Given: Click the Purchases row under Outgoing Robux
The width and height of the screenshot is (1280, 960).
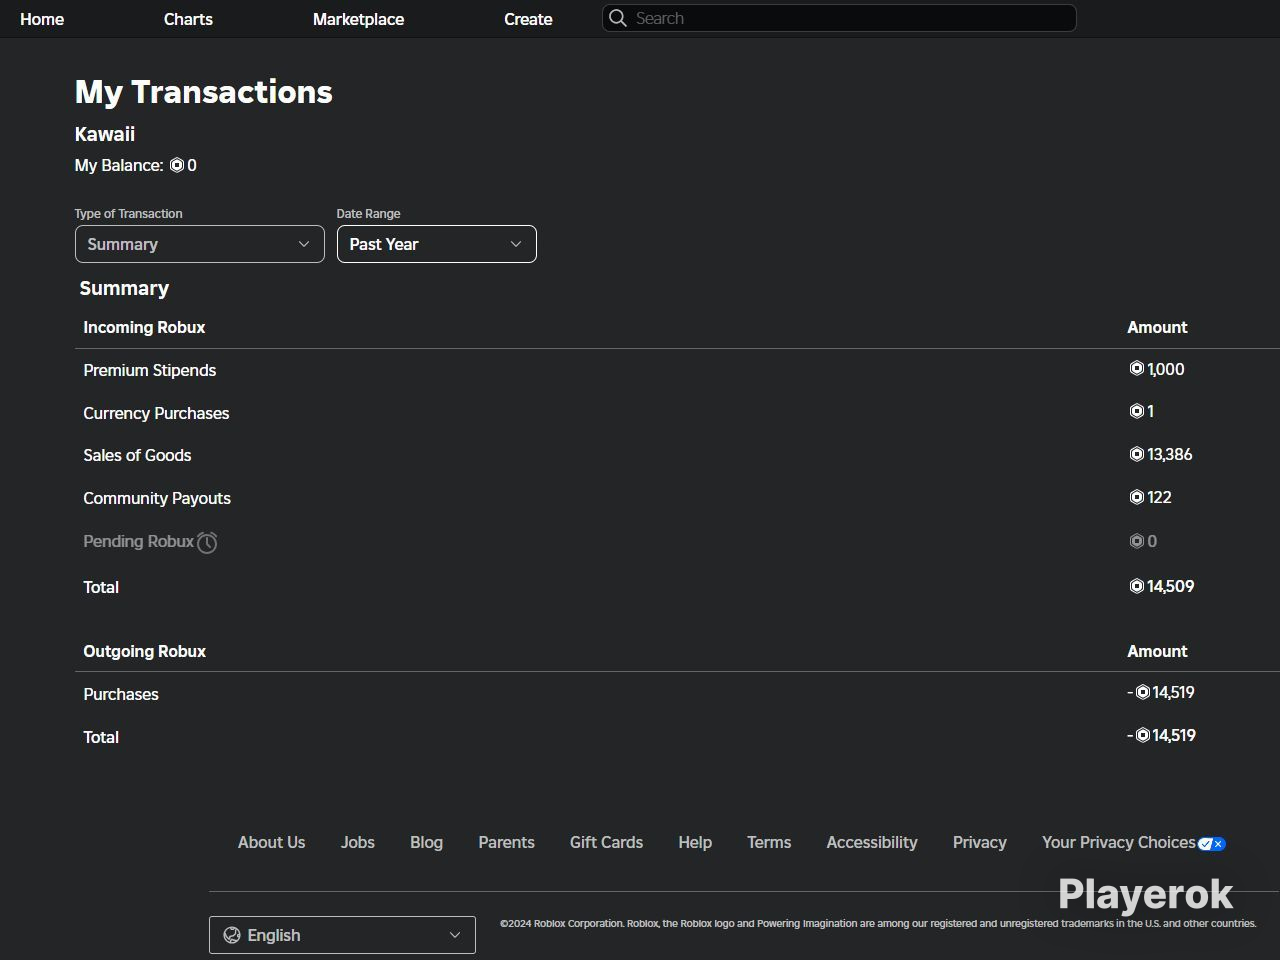Looking at the screenshot, I should pos(121,694).
